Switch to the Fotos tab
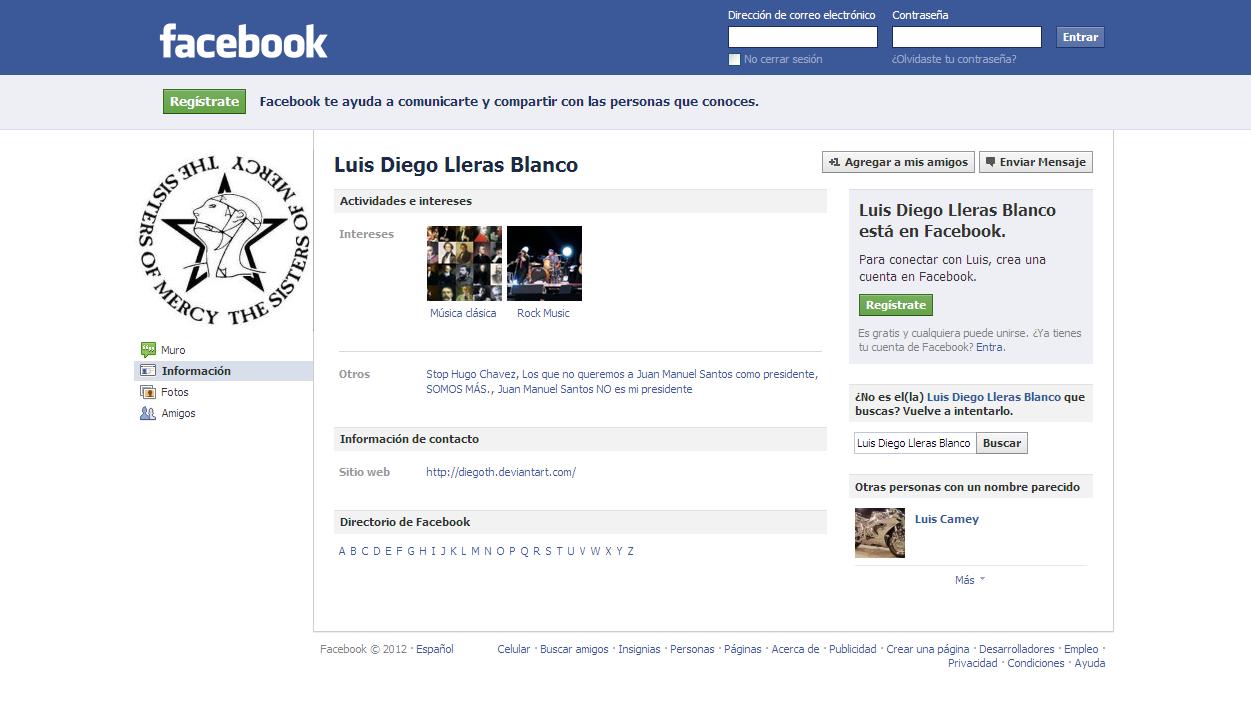The image size is (1251, 711). [x=175, y=392]
